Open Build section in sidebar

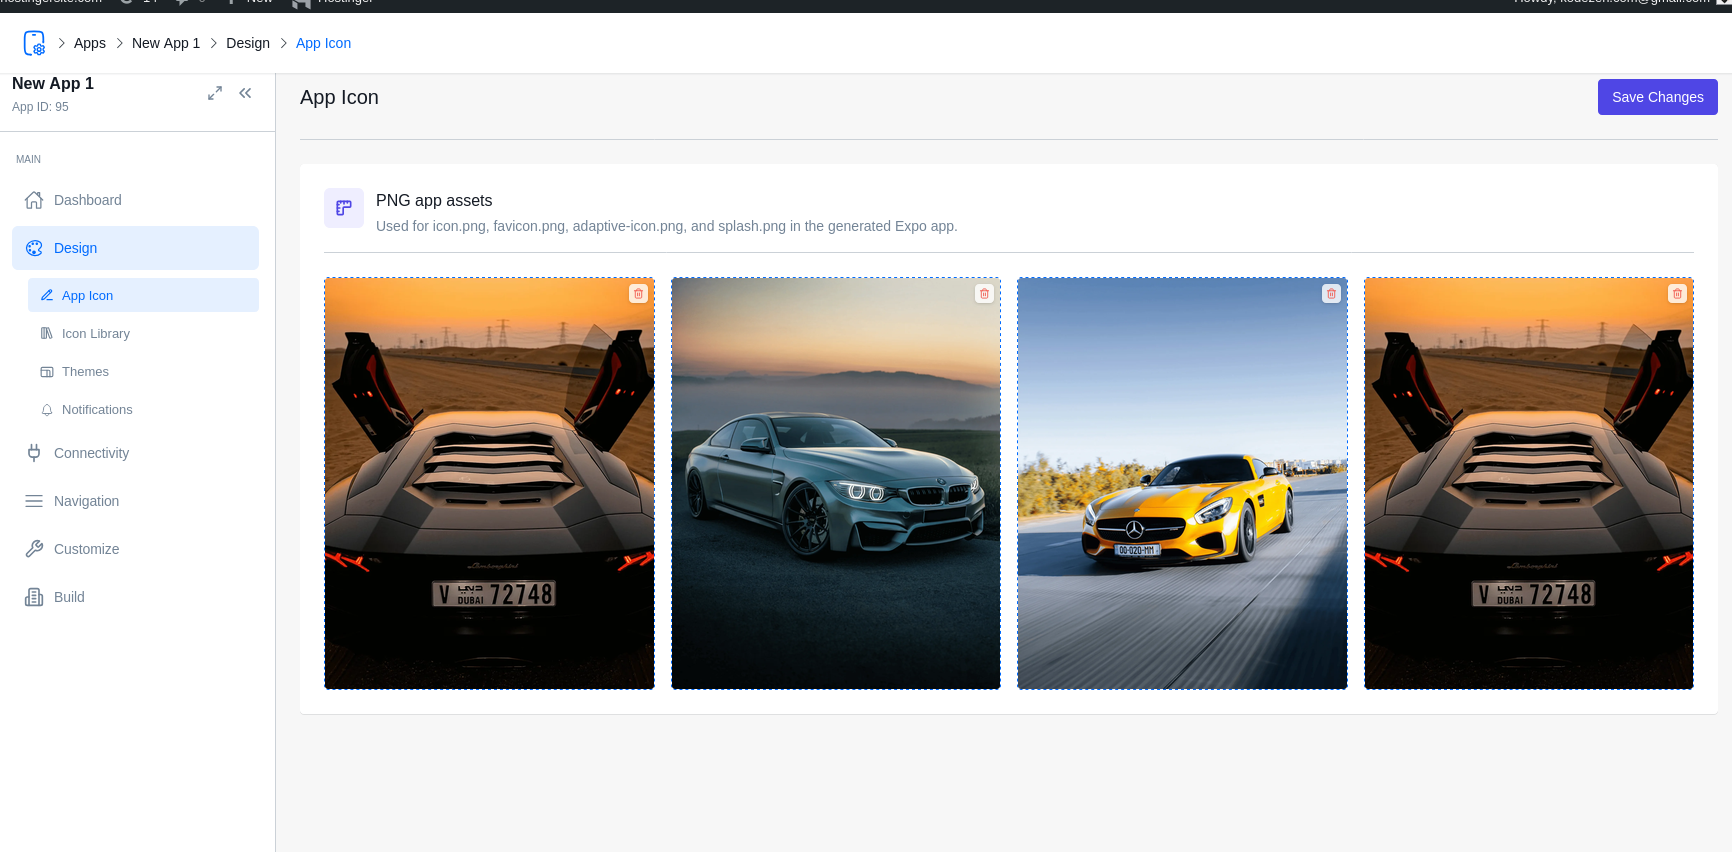tap(135, 597)
